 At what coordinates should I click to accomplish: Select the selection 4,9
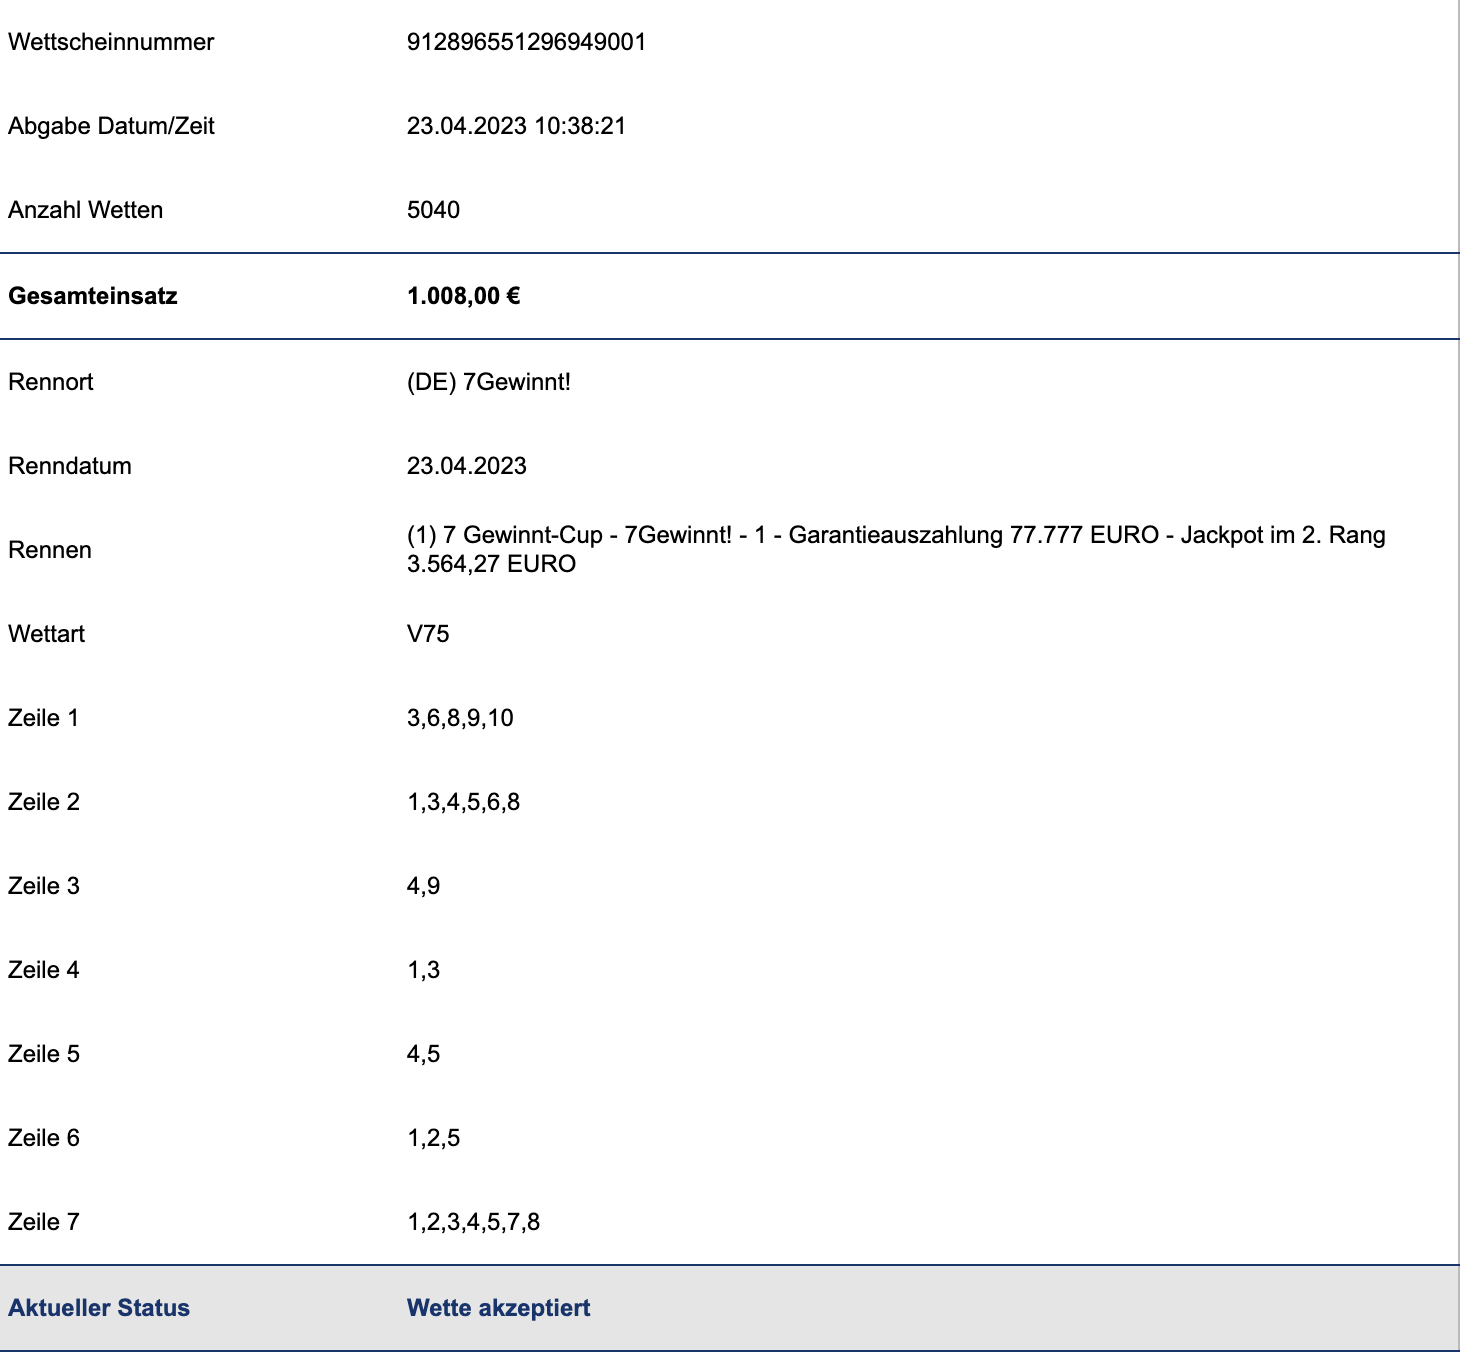coord(424,886)
